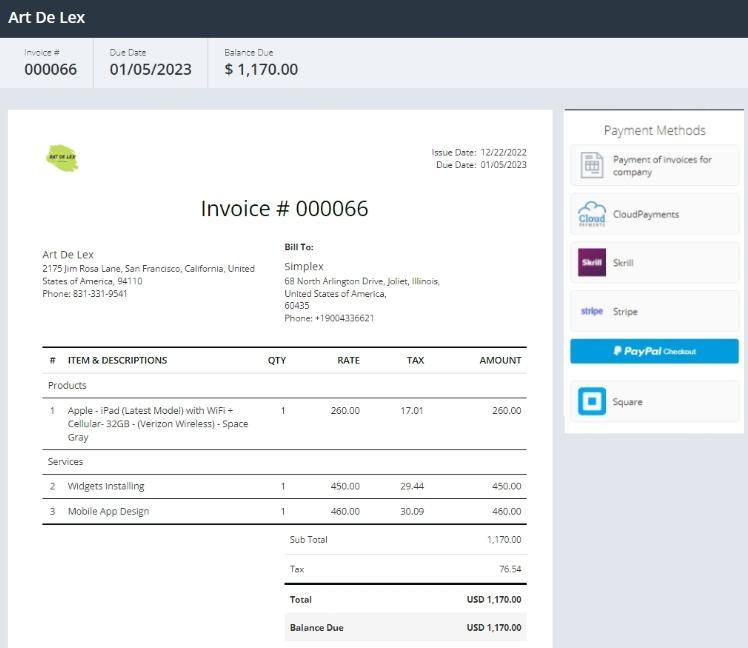Click the purple Skrill logo icon
Viewport: 748px width, 648px height.
pos(592,263)
